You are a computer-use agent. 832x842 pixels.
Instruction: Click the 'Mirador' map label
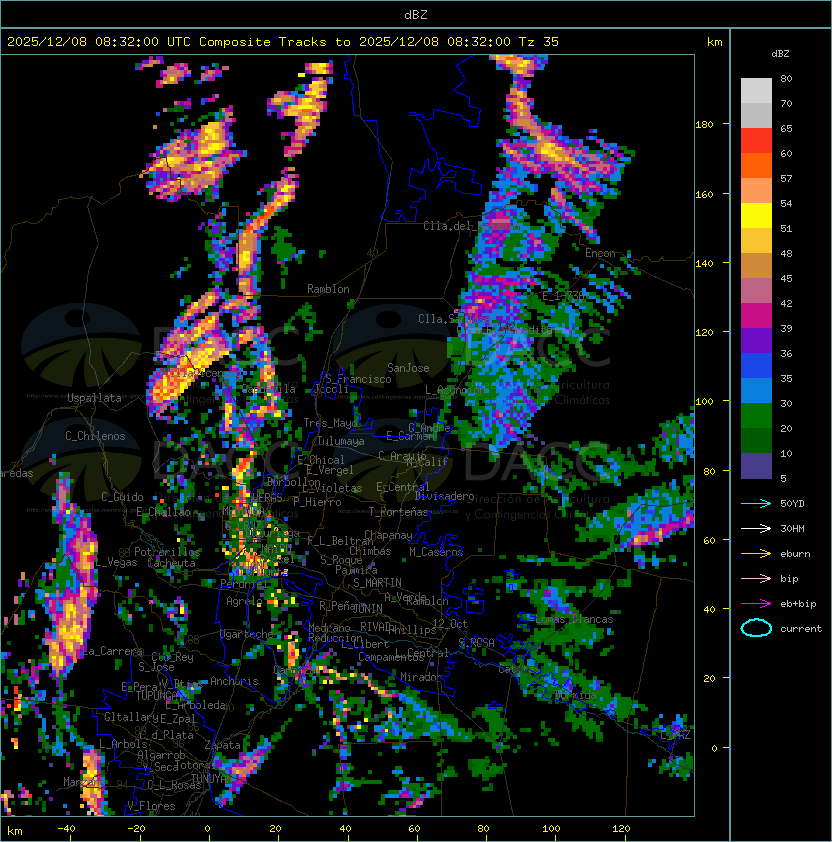[422, 677]
